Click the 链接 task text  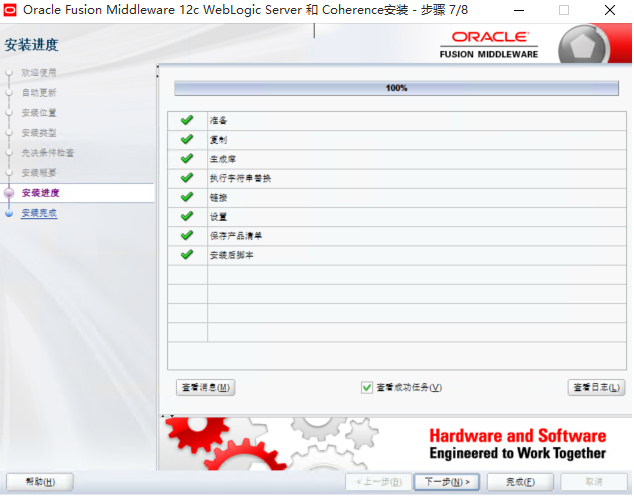click(218, 198)
